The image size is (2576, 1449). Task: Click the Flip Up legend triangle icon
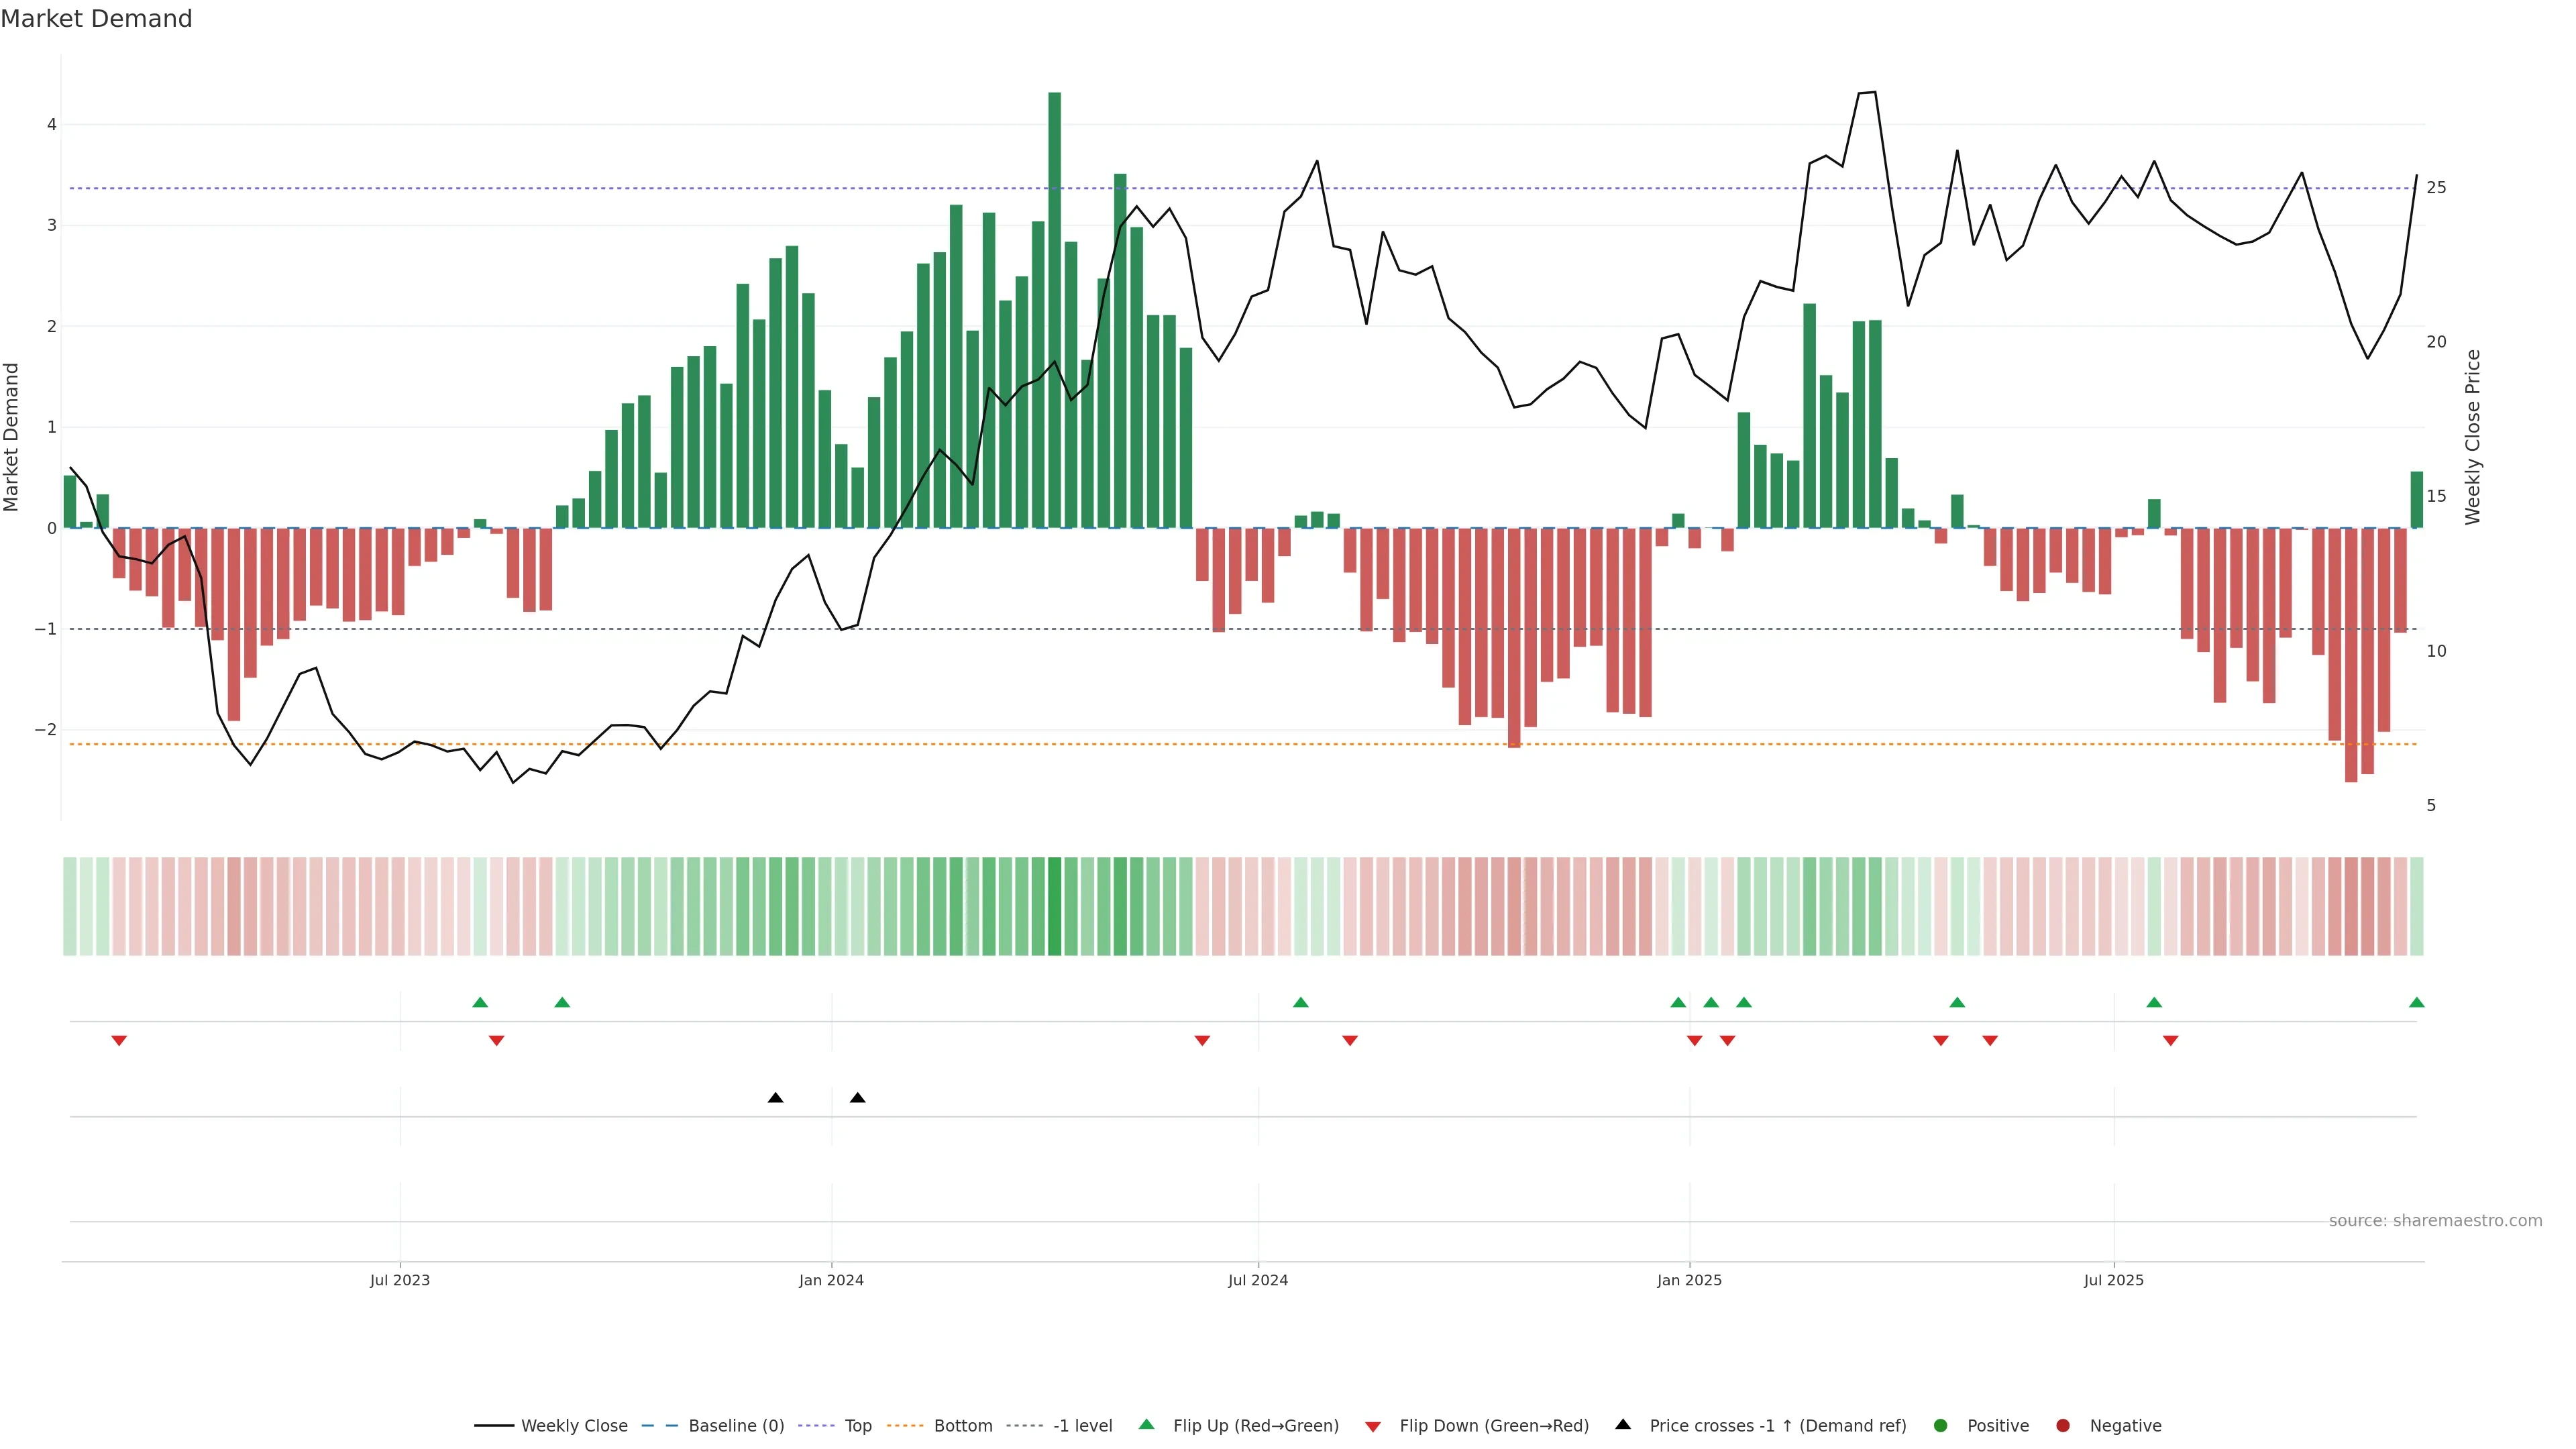tap(1146, 1424)
